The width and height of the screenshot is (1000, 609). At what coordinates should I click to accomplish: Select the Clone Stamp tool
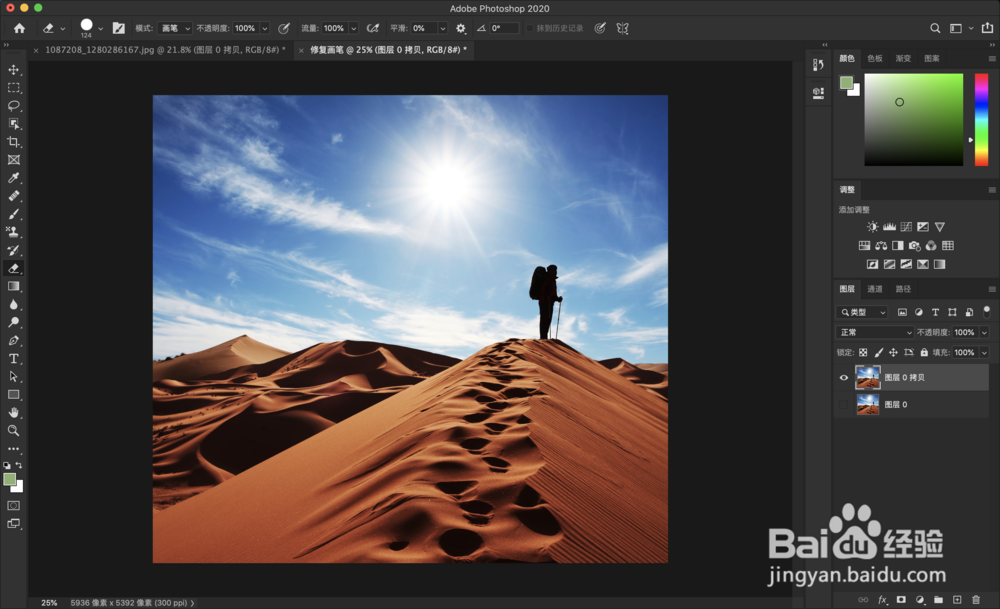pos(13,232)
